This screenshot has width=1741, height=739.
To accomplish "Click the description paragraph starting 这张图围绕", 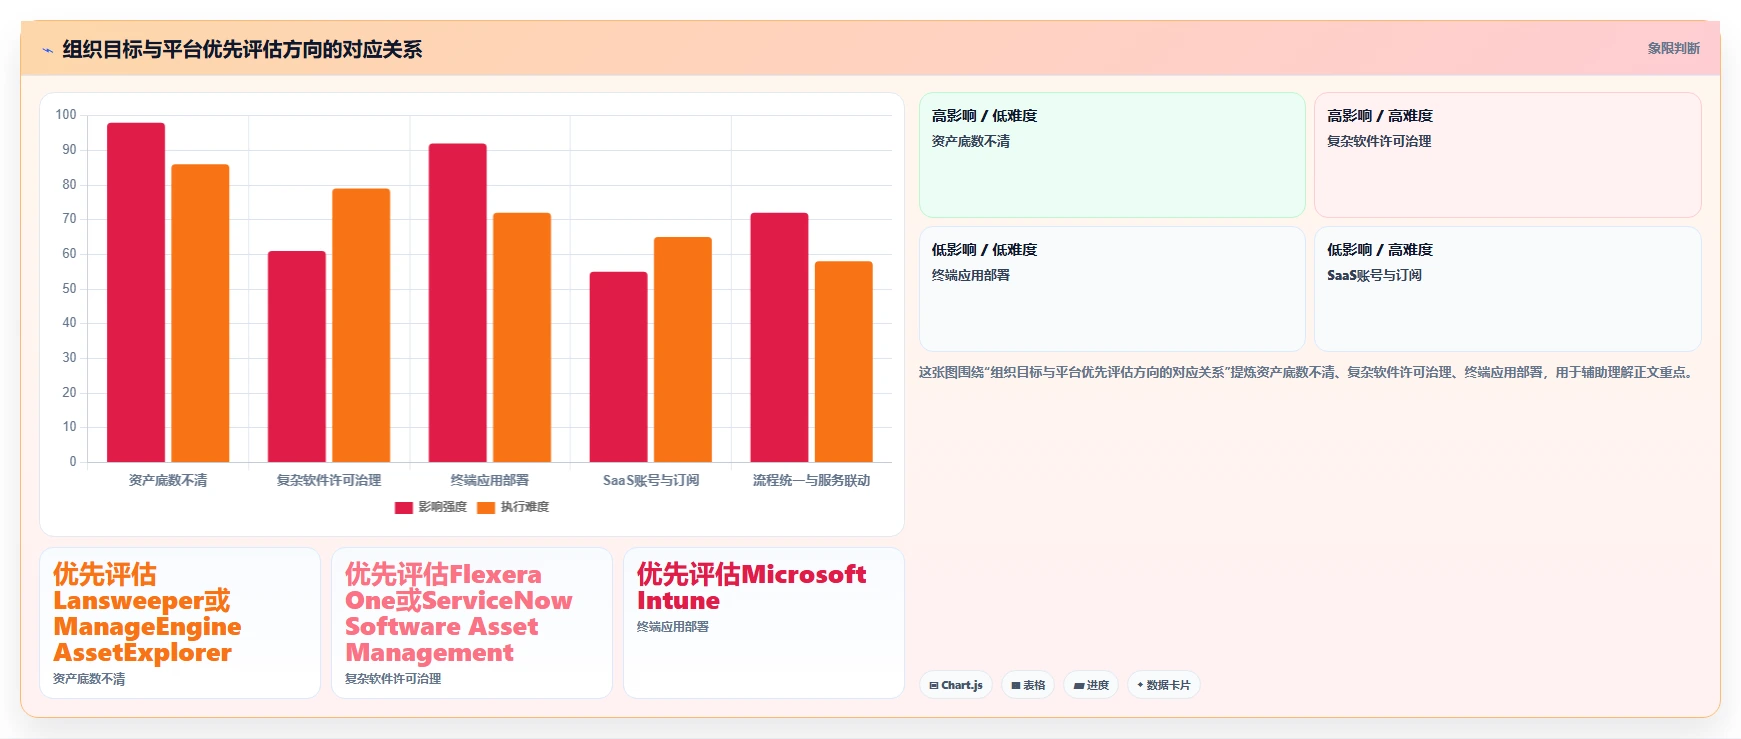I will point(1307,372).
